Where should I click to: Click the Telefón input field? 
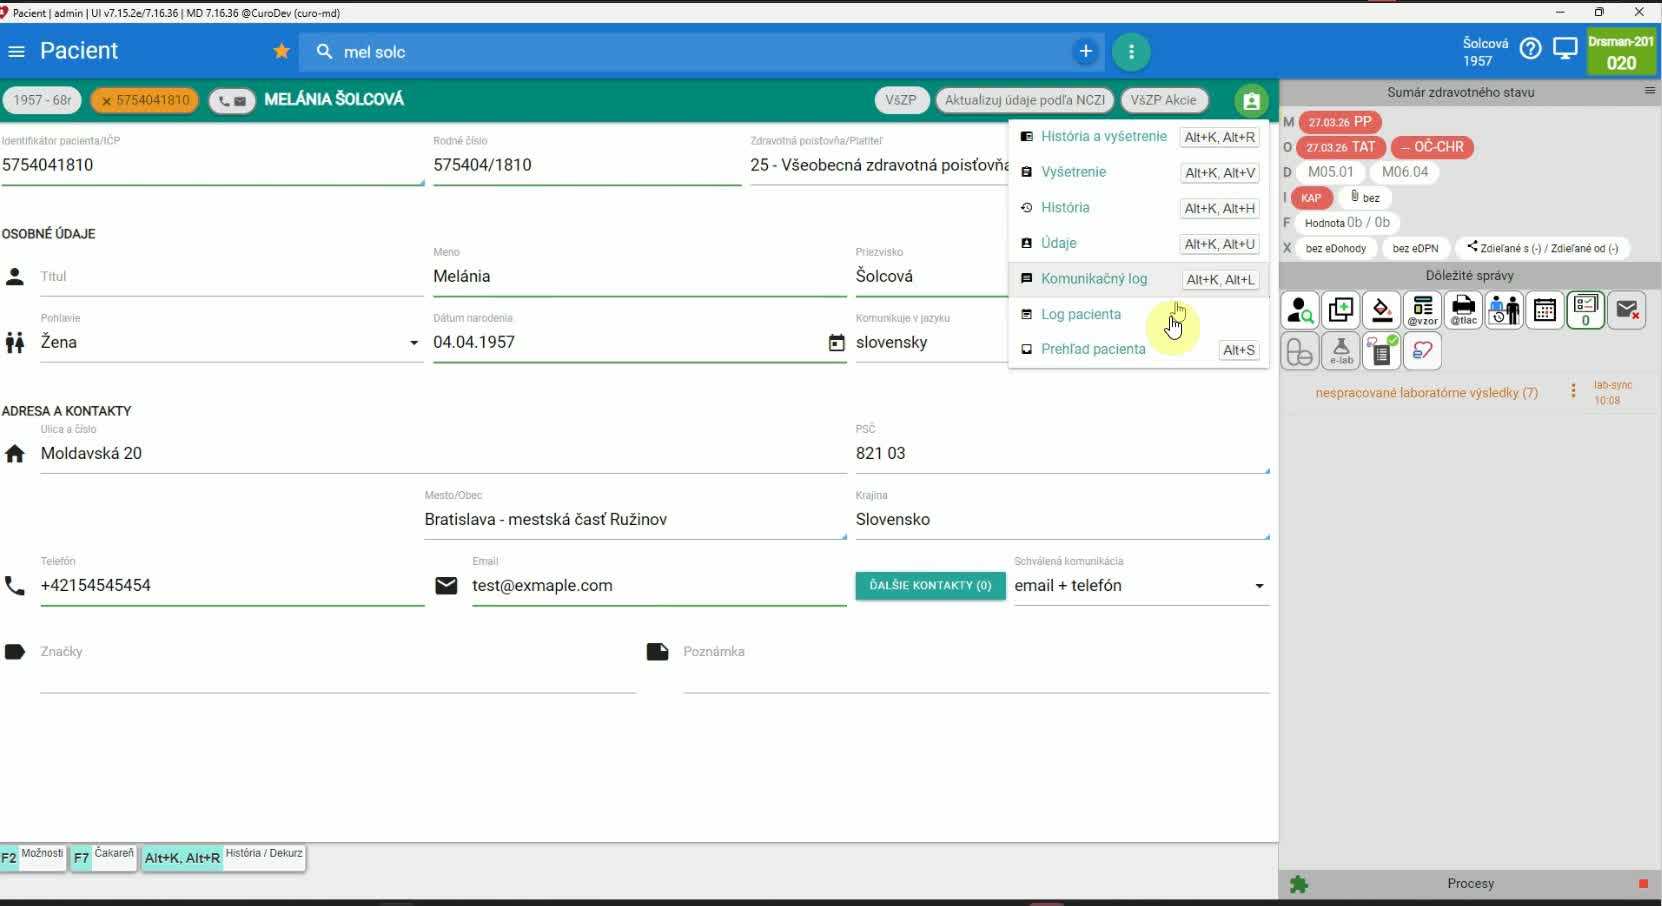(230, 586)
